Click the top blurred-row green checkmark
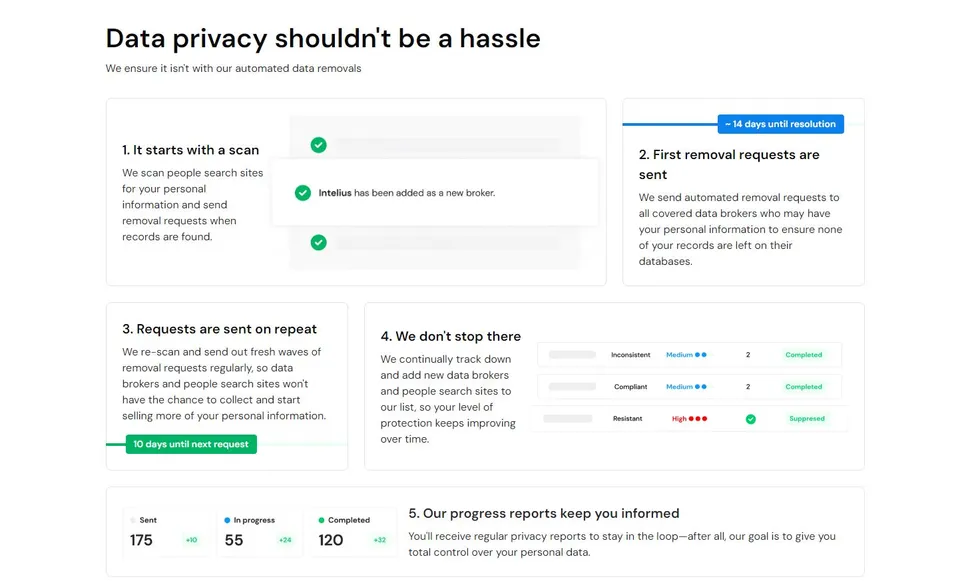Viewport: 970px width, 587px height. 318,145
